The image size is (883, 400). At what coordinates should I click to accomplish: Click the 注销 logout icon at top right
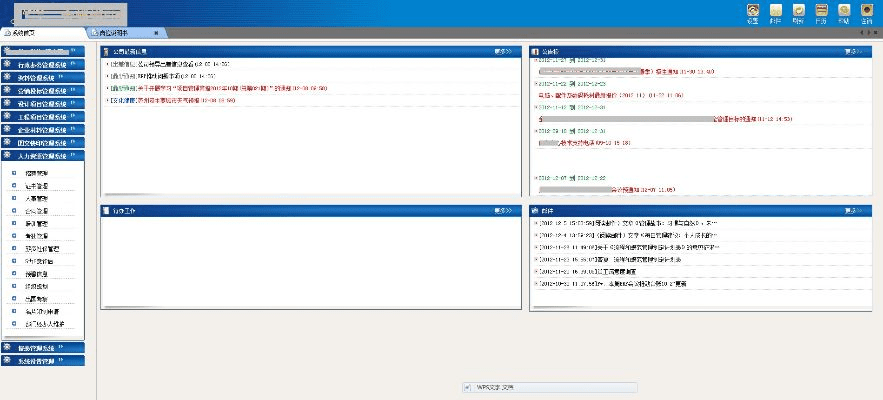pyautogui.click(x=866, y=12)
